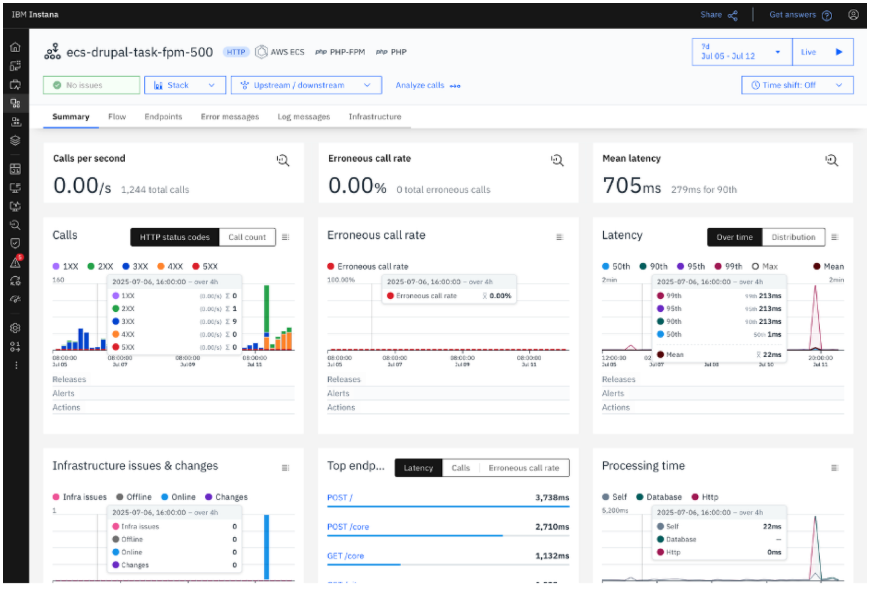Open the Latency chart options menu icon
Viewport: 870px width, 601px height.
[x=835, y=237]
